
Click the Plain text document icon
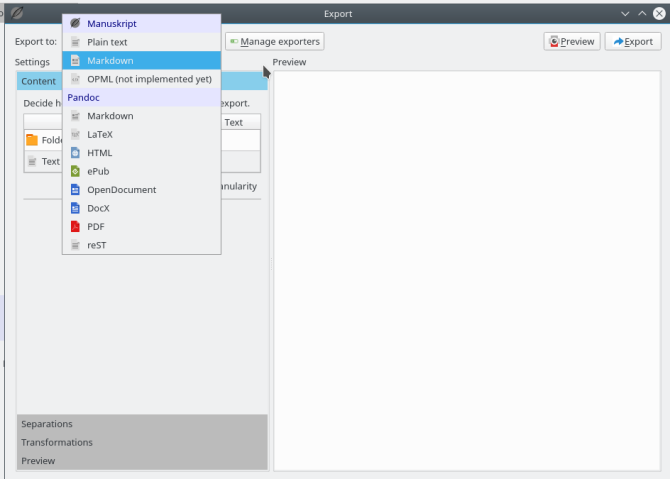click(75, 42)
